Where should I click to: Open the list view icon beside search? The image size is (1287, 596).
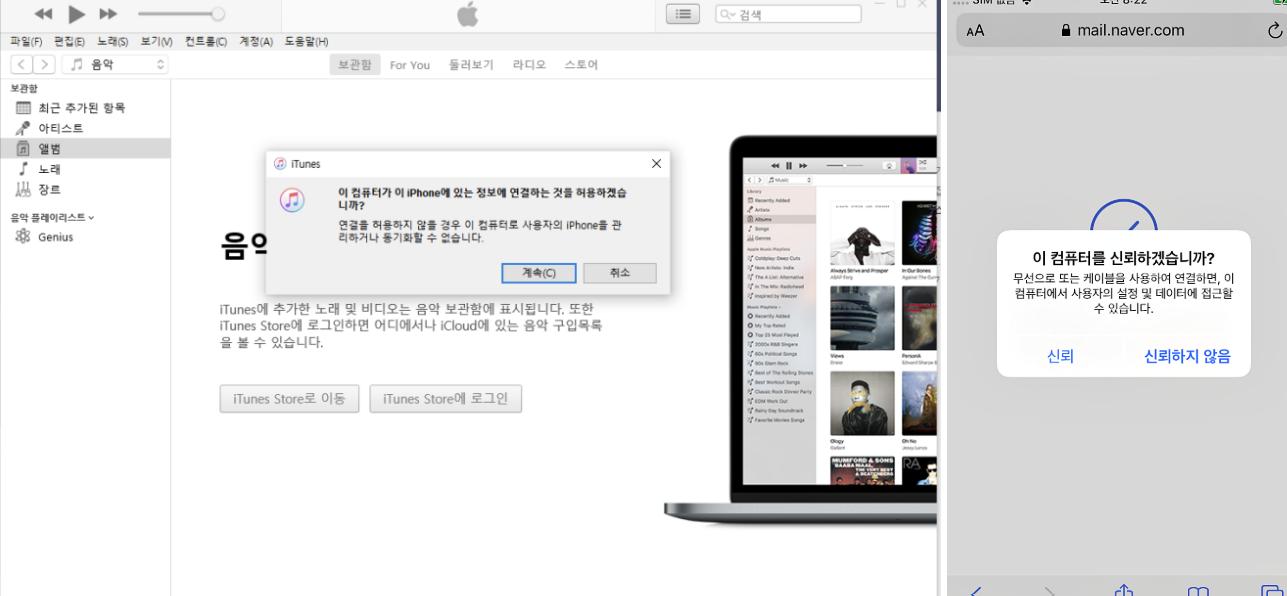(683, 14)
